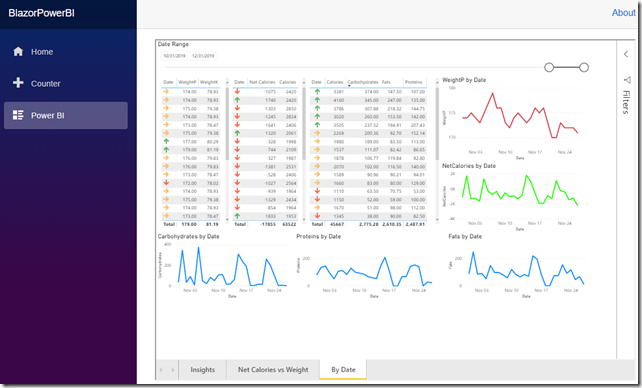Sort by the WeightK column header
The height and width of the screenshot is (388, 642).
[x=209, y=82]
